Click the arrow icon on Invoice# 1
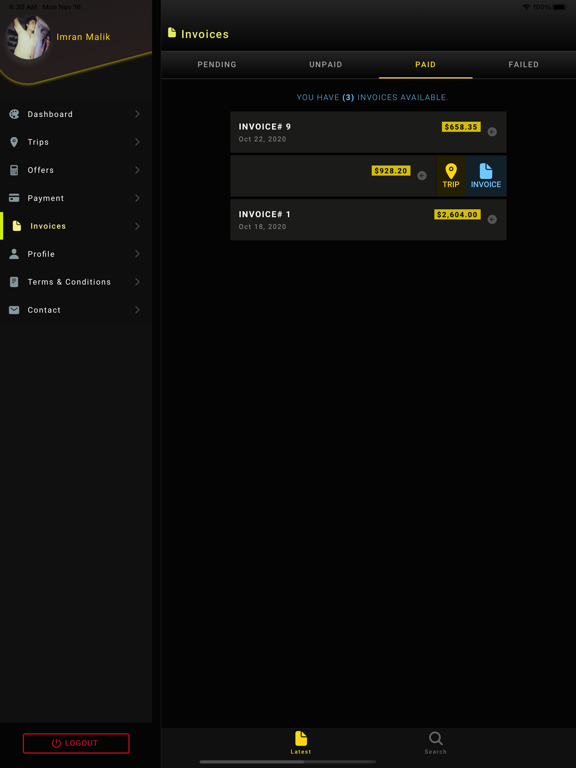This screenshot has width=576, height=768. click(x=492, y=219)
